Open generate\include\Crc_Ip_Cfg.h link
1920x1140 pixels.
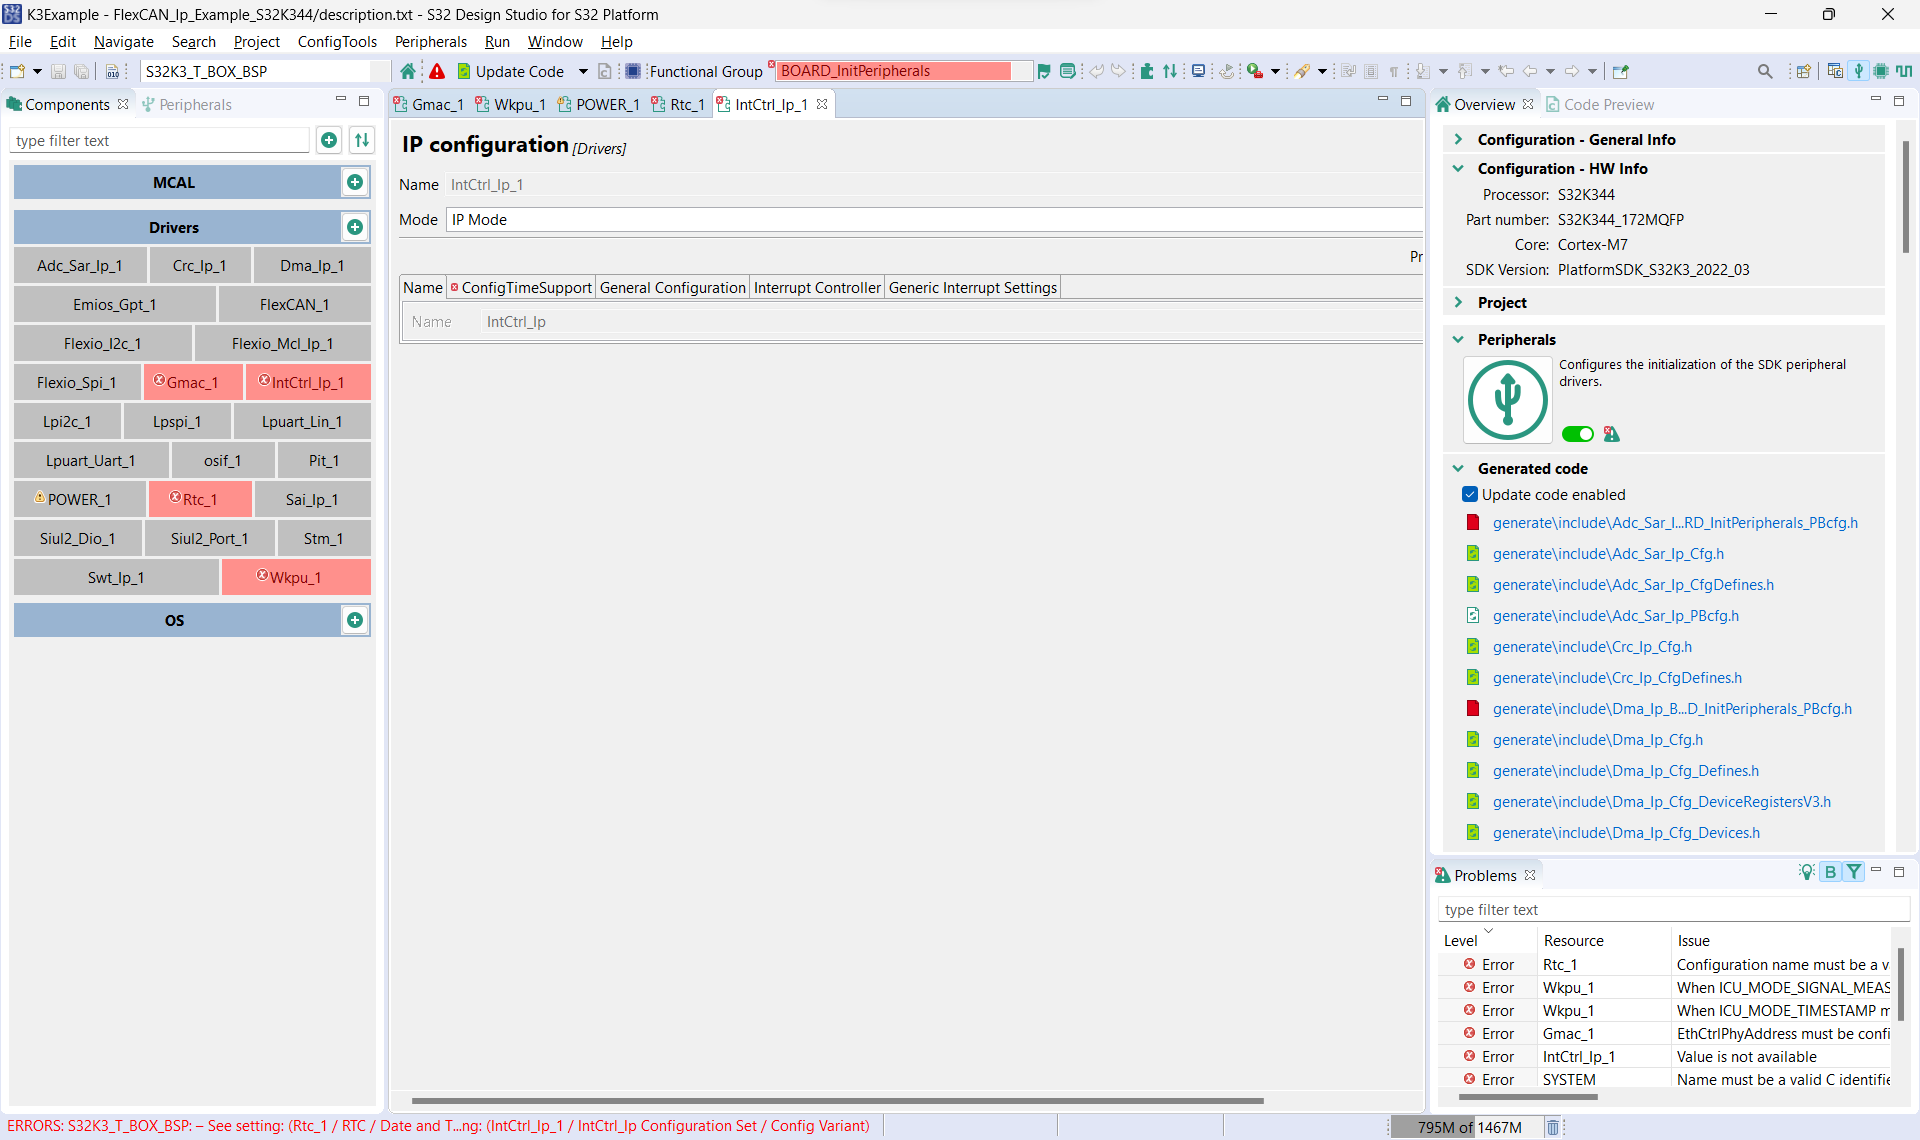pos(1592,647)
